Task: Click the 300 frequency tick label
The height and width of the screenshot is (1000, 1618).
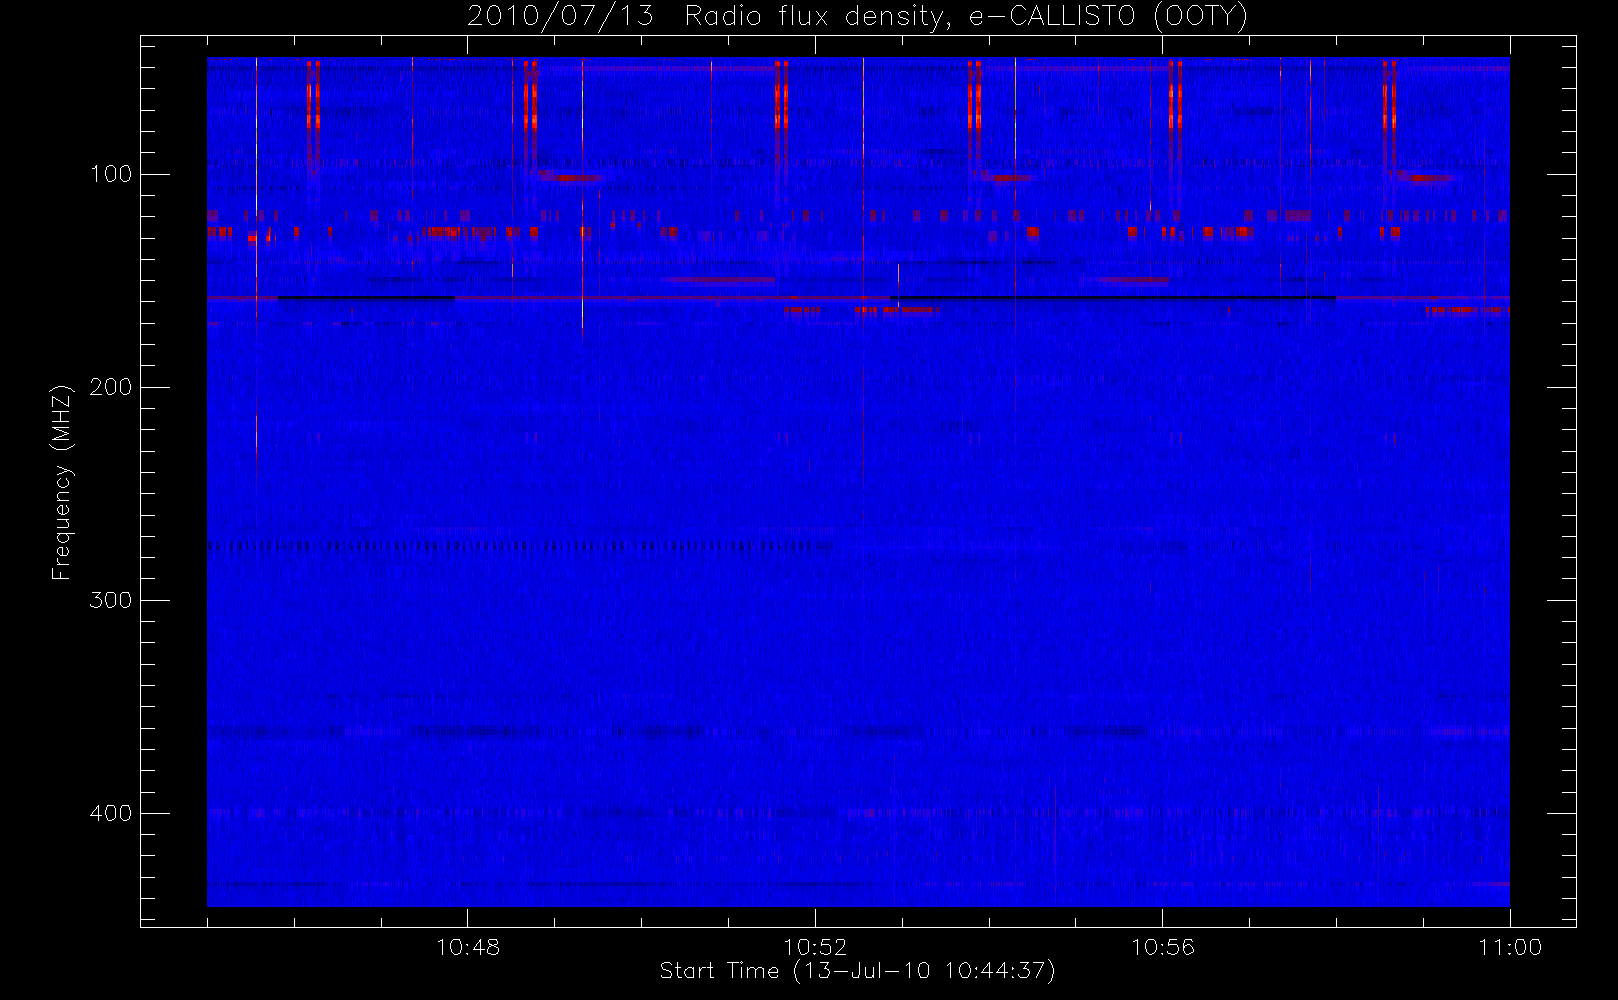Action: (x=111, y=600)
